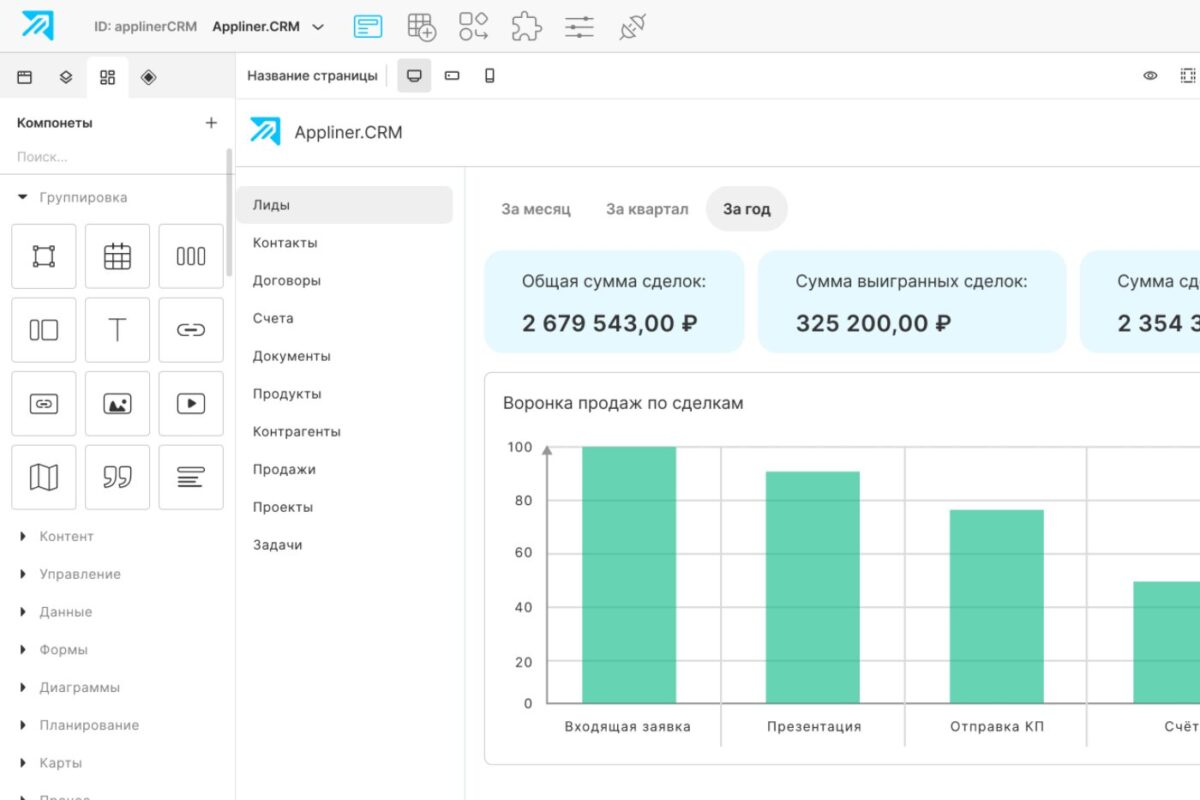Select the За квартал period tab

647,209
